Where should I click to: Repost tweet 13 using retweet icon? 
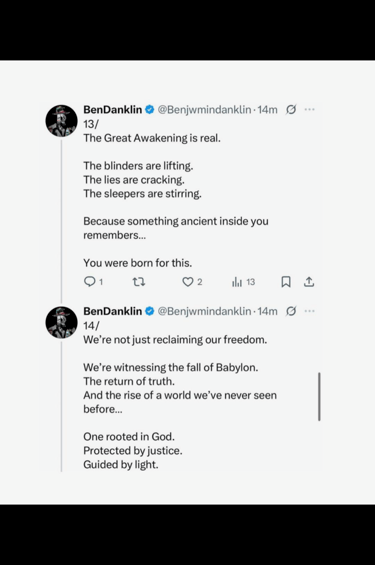139,282
